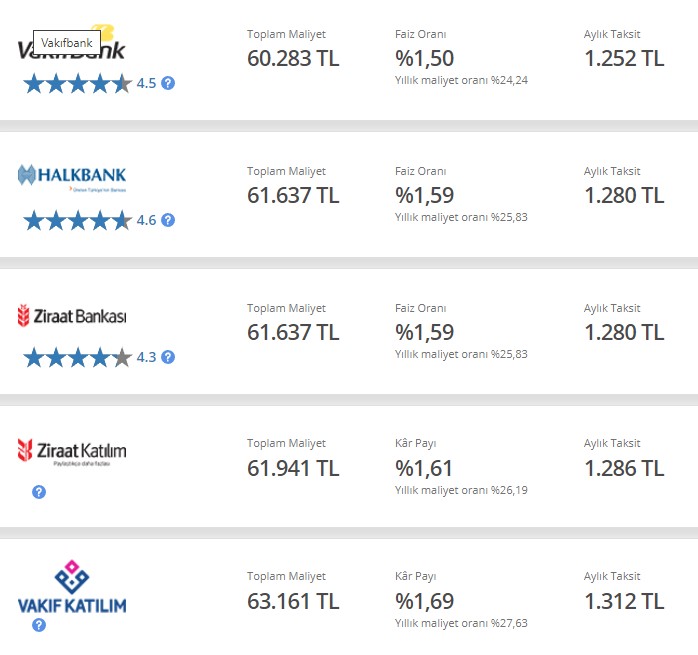Click the Ziraat Bankası star rating

pyautogui.click(x=78, y=358)
